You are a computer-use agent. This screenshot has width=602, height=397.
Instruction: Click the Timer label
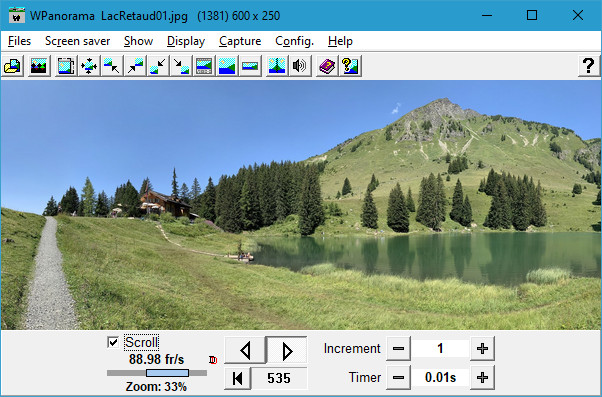pos(365,377)
